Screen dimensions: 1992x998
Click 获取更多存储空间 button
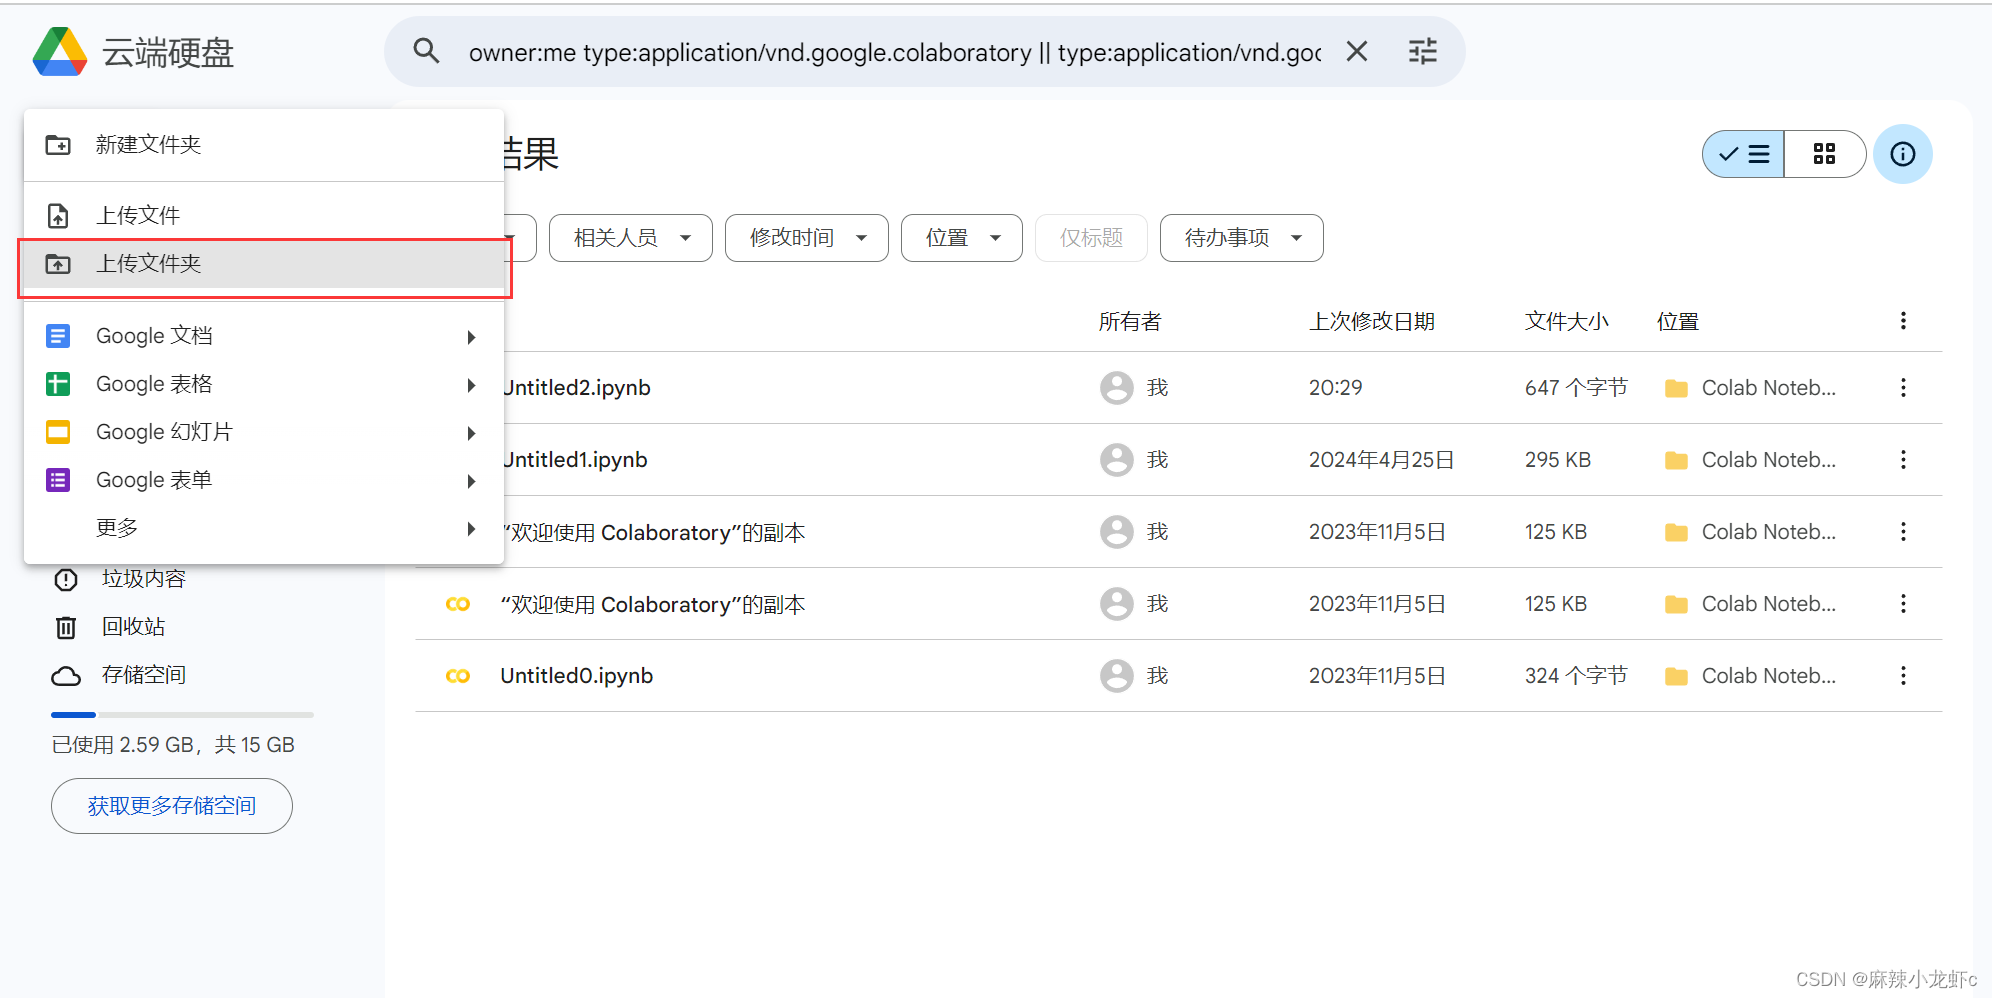click(172, 806)
